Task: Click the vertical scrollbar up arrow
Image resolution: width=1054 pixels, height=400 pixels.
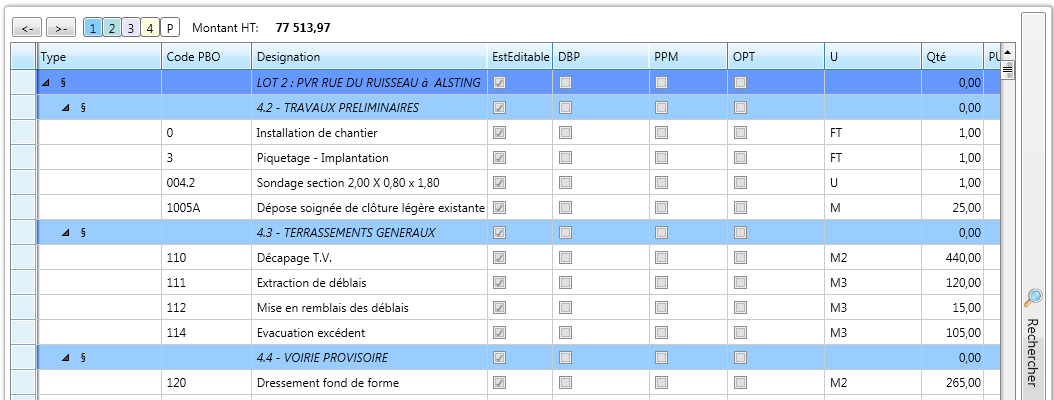Action: 1007,51
